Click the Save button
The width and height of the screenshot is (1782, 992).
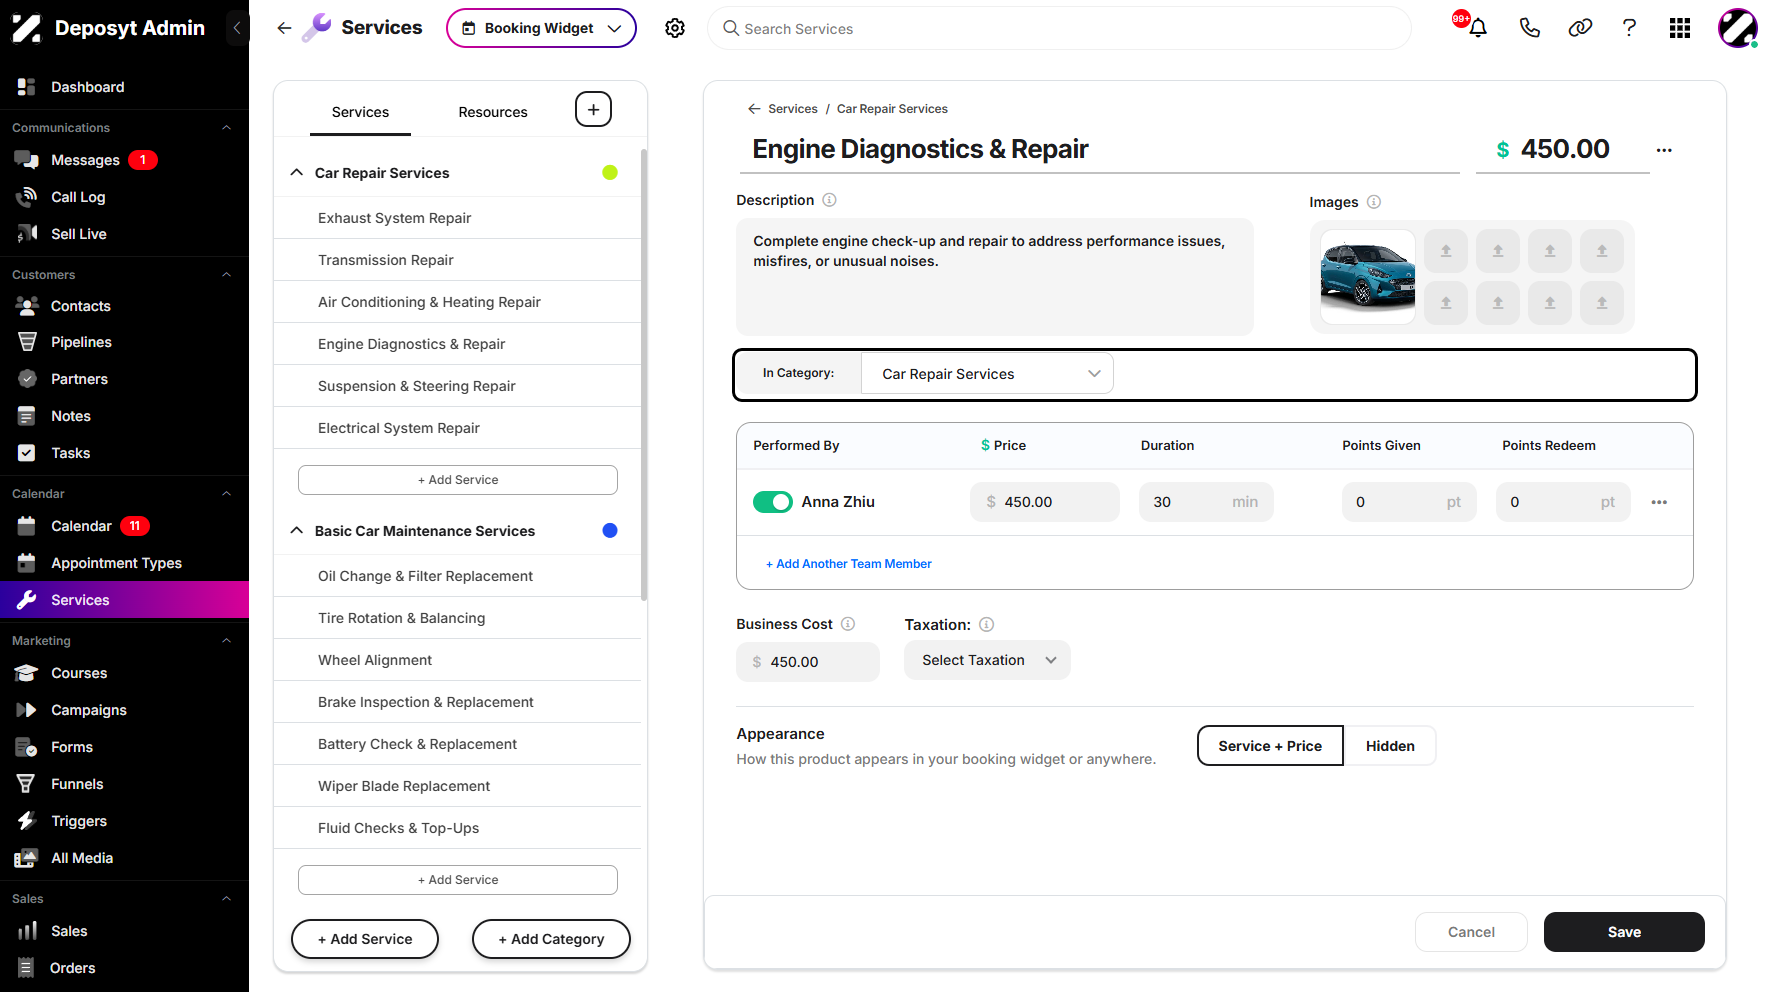click(x=1624, y=932)
